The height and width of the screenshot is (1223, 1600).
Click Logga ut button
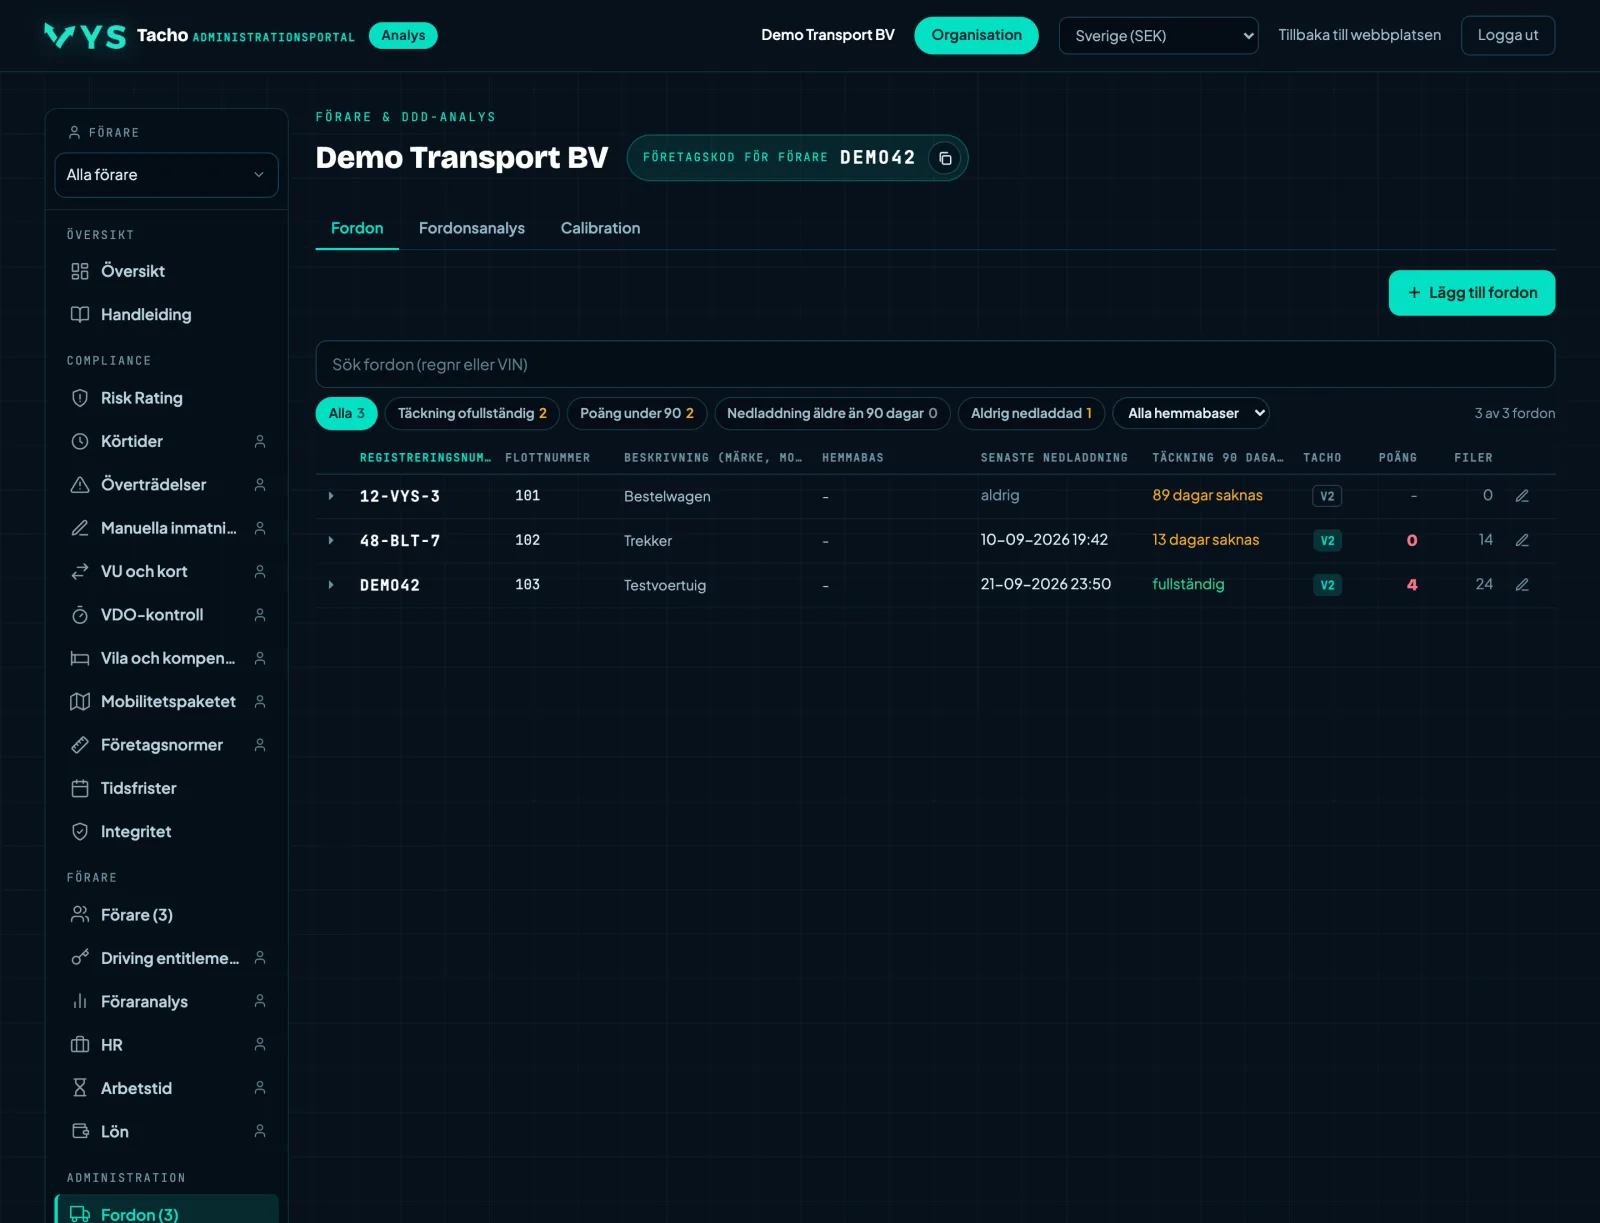coord(1508,35)
